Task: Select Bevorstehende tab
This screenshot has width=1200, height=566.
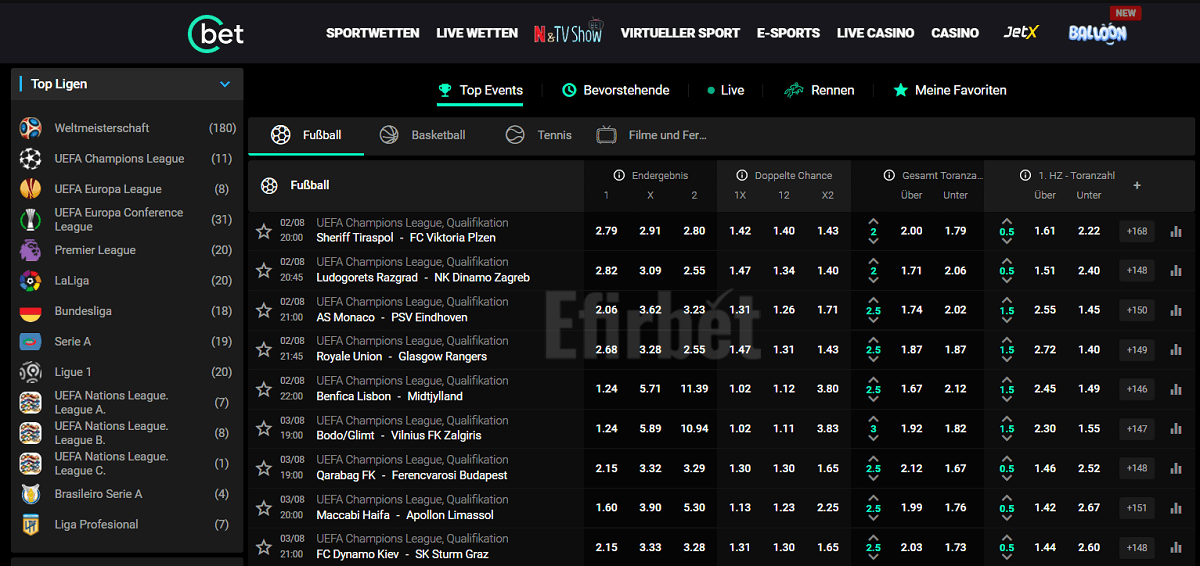Action: coord(615,90)
